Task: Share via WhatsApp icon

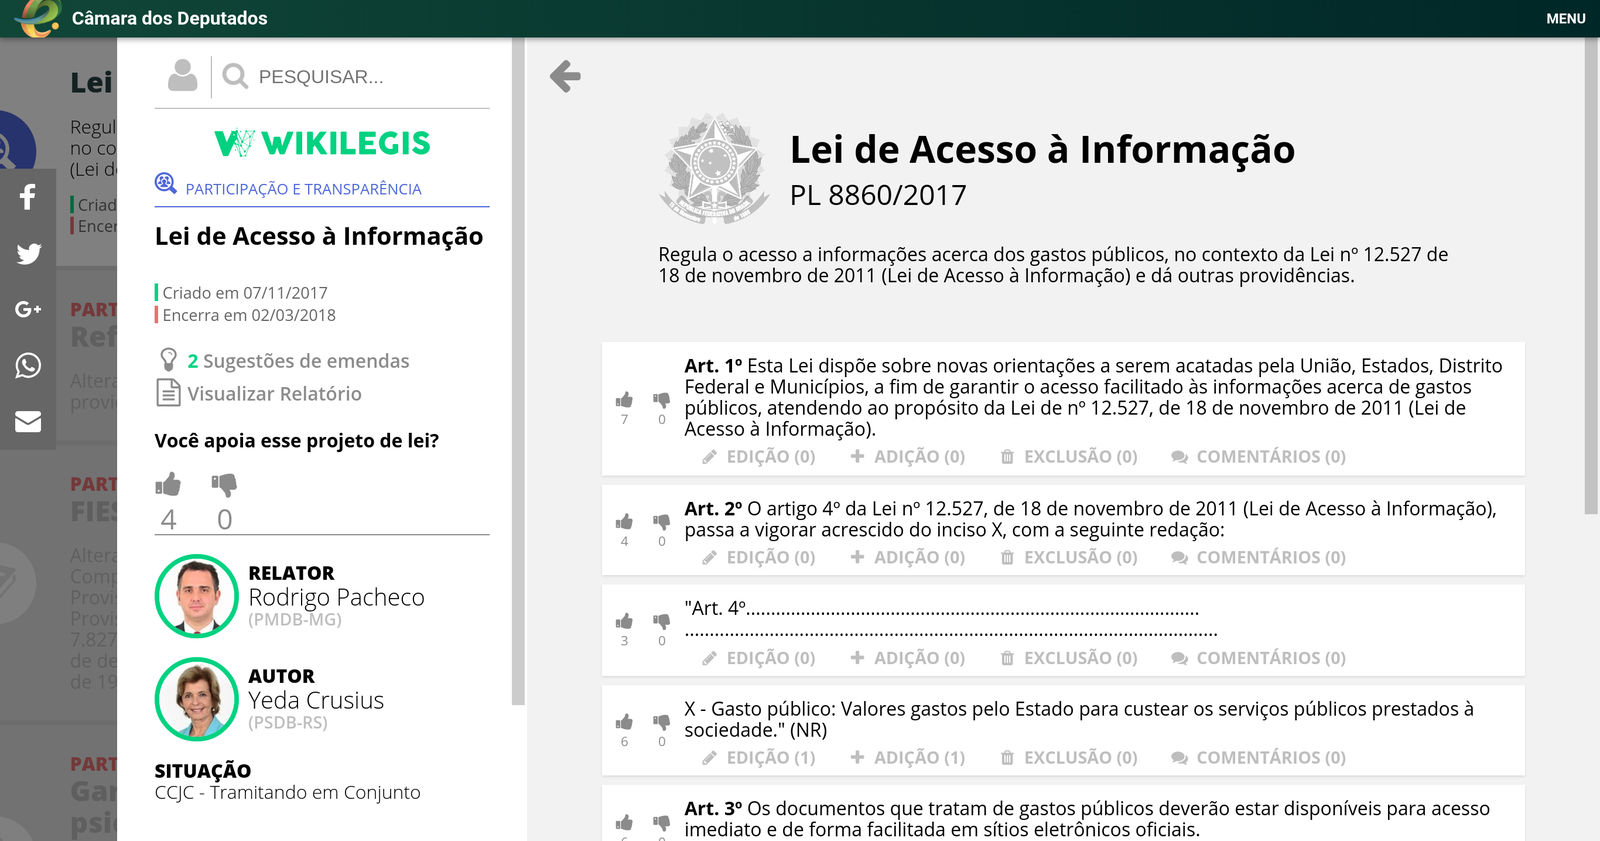Action: point(28,365)
